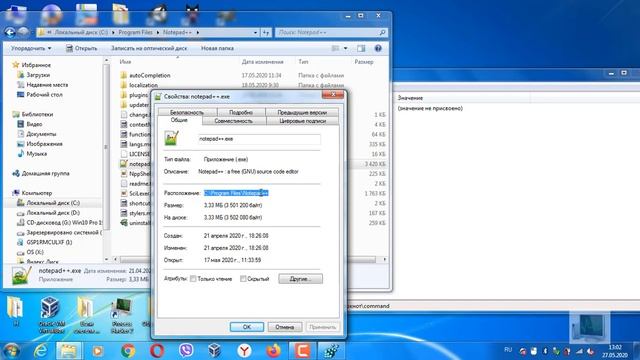Select Рабочий стол in the navigation pane

click(x=44, y=95)
